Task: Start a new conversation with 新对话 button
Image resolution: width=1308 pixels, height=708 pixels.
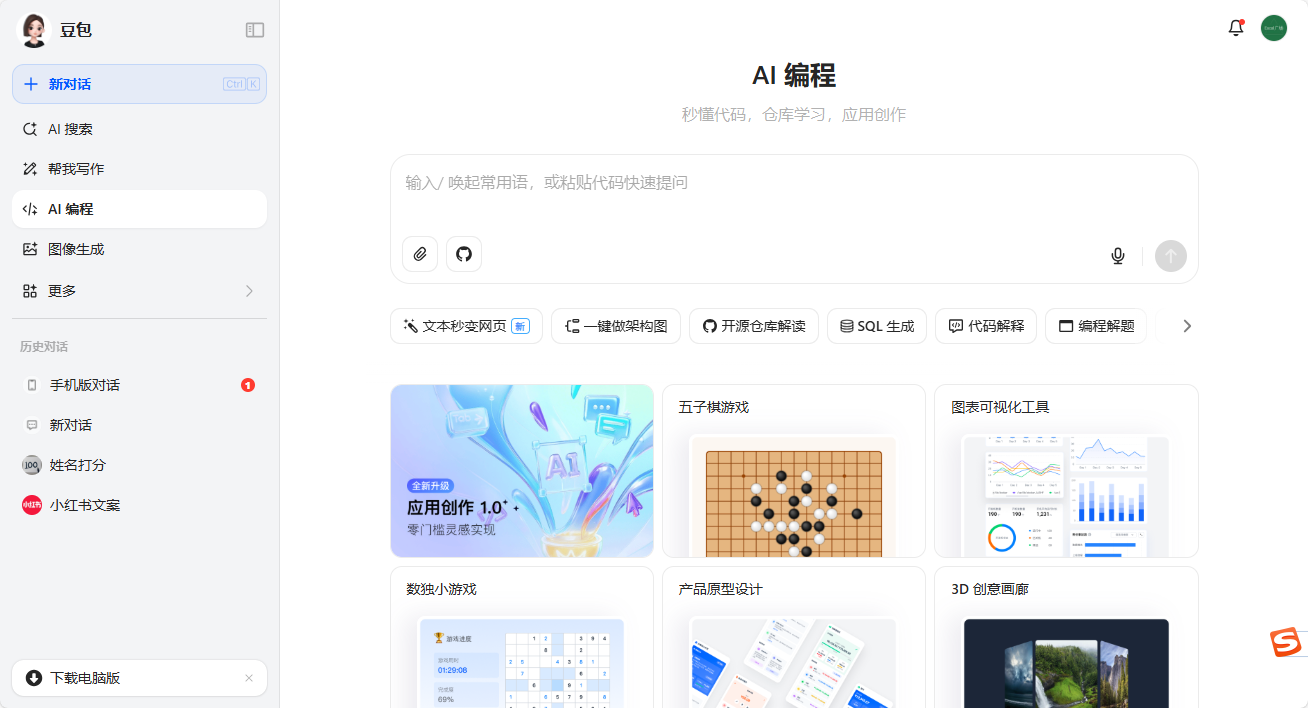Action: point(139,84)
